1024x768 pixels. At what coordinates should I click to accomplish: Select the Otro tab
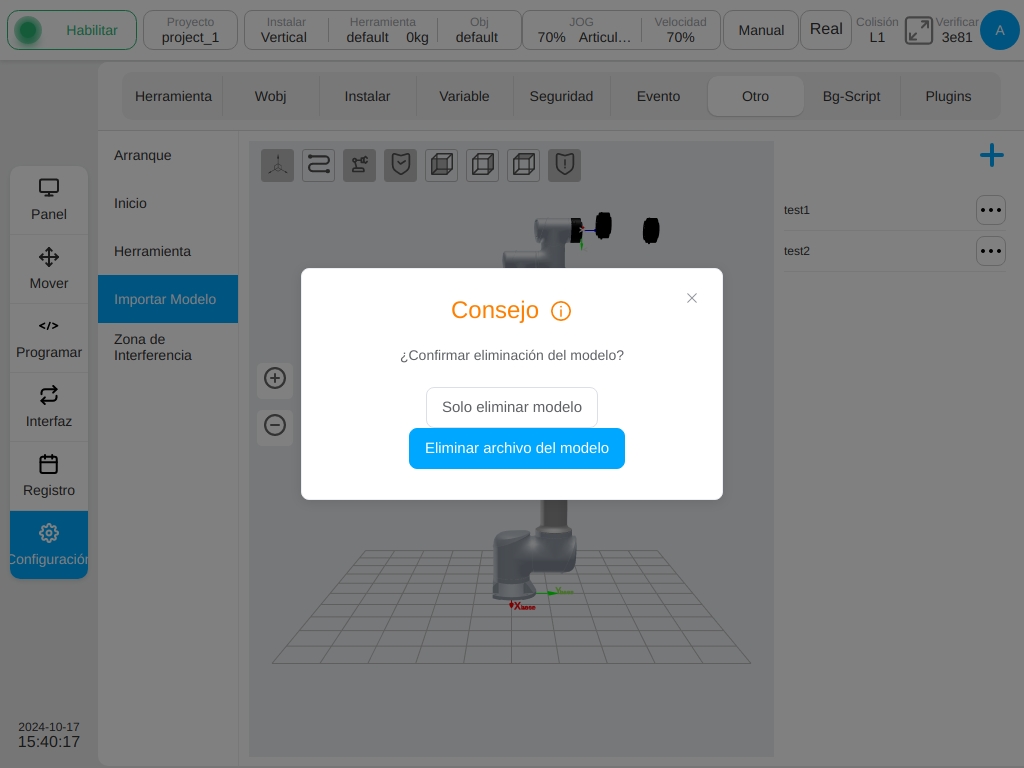coord(756,96)
